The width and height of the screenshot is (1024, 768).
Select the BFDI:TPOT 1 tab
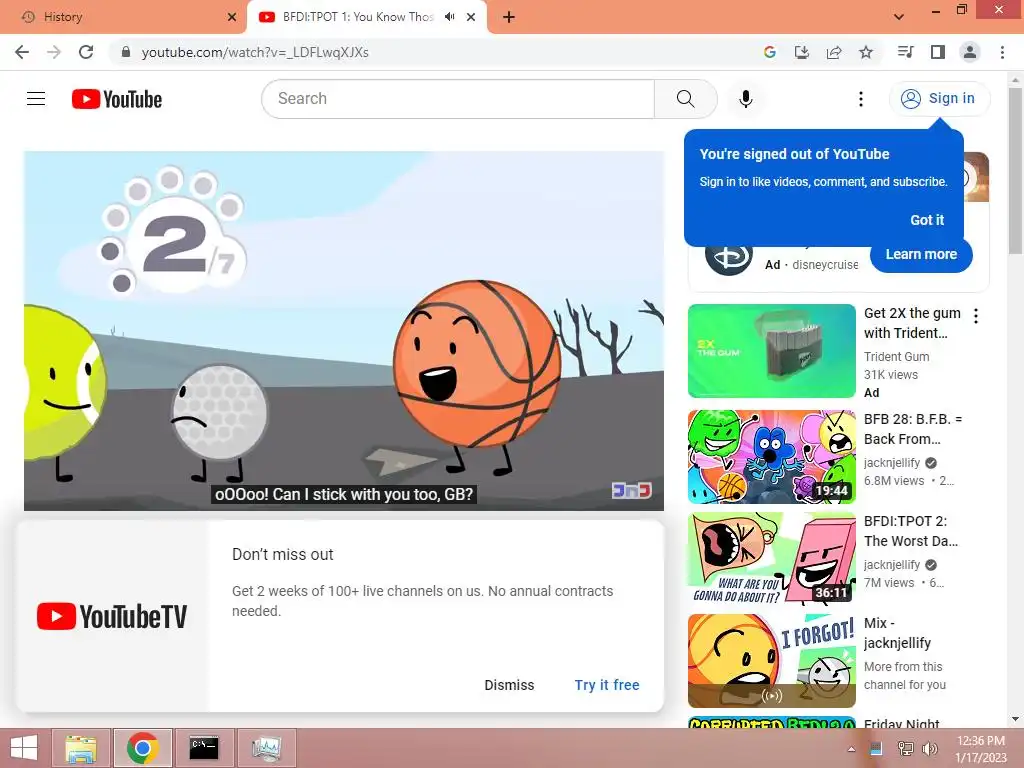pyautogui.click(x=358, y=17)
